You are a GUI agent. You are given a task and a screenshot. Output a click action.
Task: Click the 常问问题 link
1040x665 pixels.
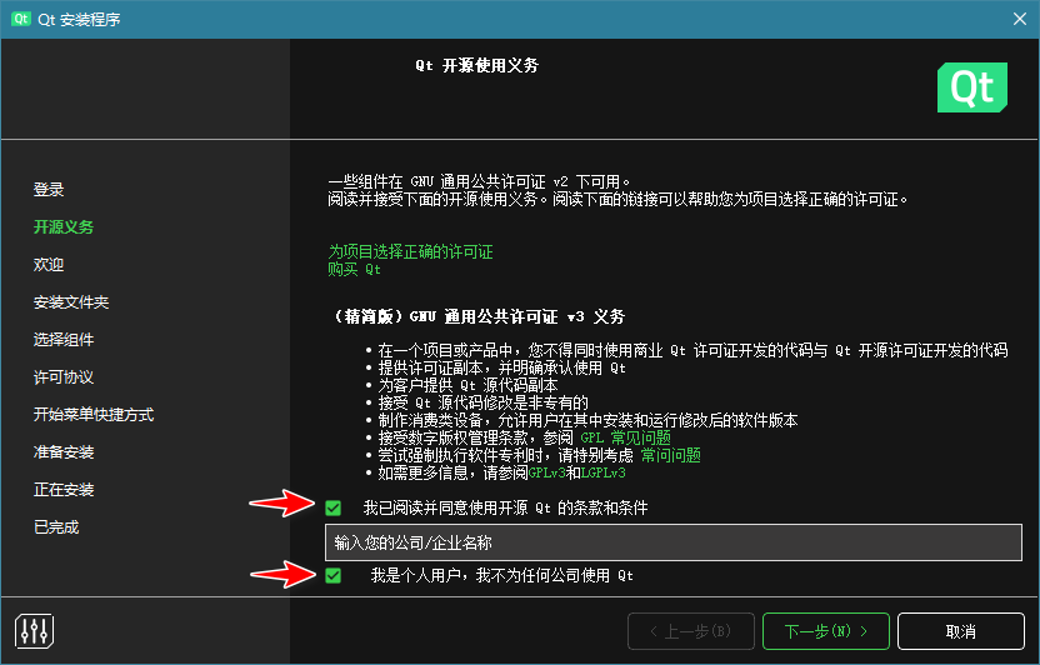click(x=672, y=453)
